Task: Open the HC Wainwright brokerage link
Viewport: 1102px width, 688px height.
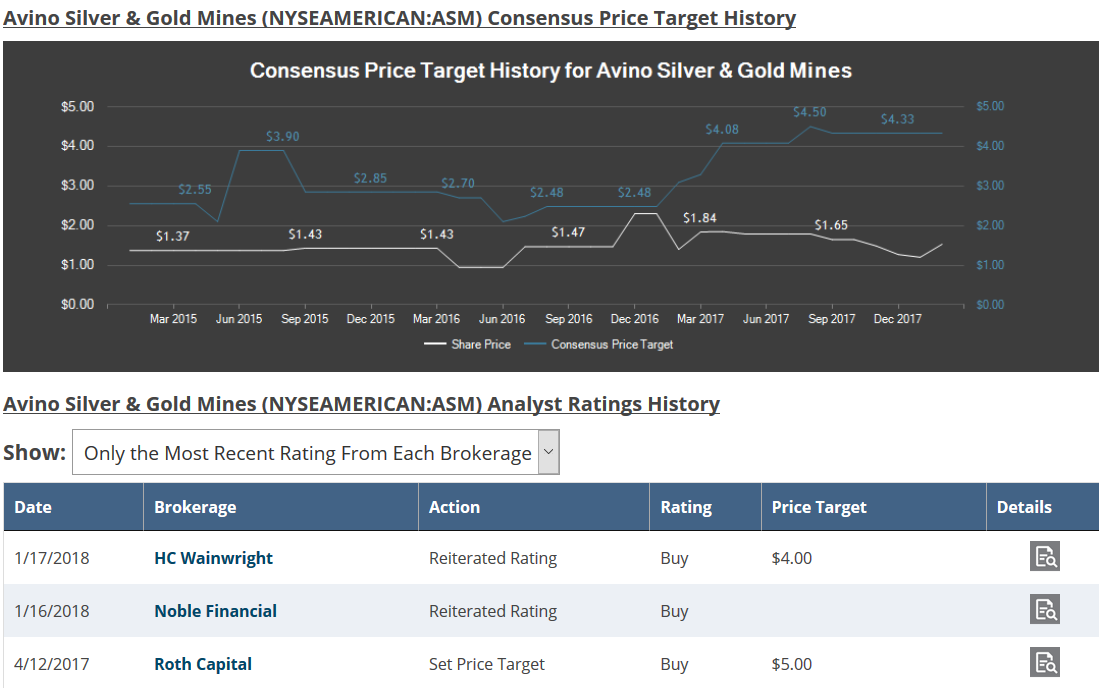Action: 213,558
